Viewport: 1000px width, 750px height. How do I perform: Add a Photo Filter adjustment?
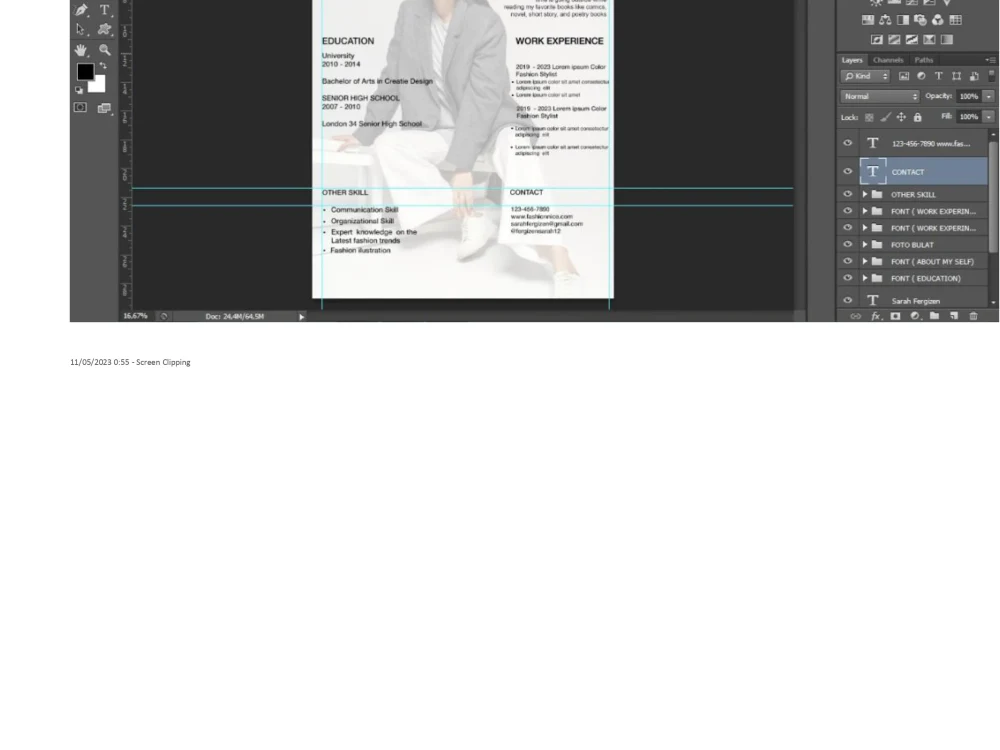click(x=920, y=20)
